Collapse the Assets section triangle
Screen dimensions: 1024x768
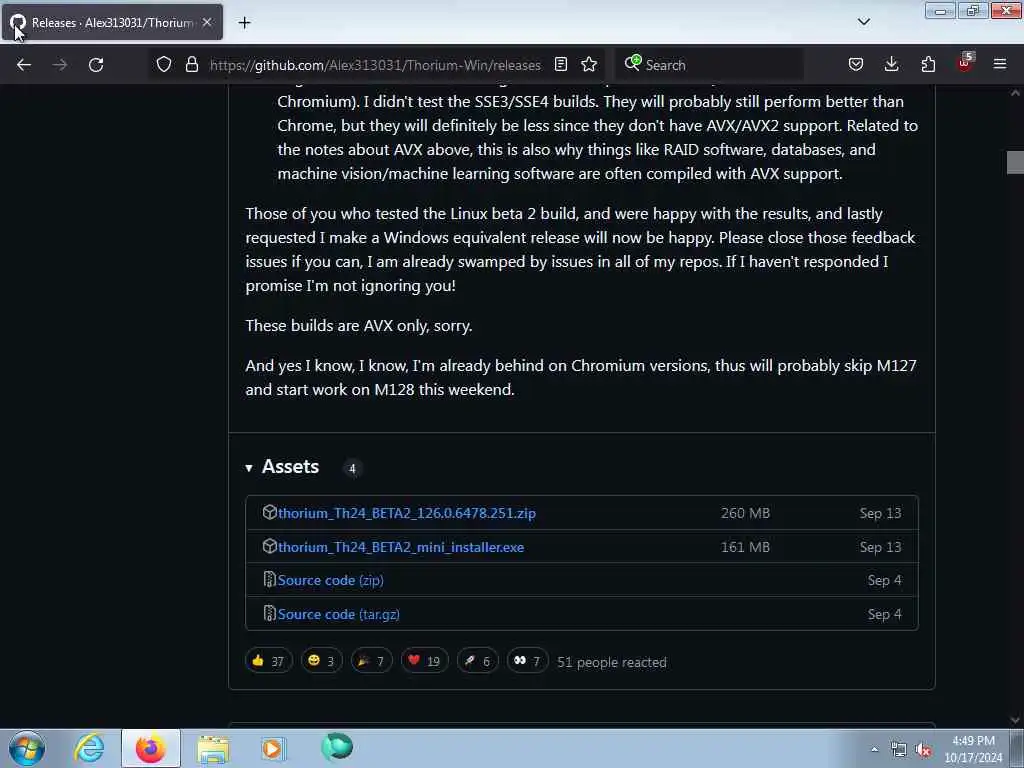coord(249,468)
